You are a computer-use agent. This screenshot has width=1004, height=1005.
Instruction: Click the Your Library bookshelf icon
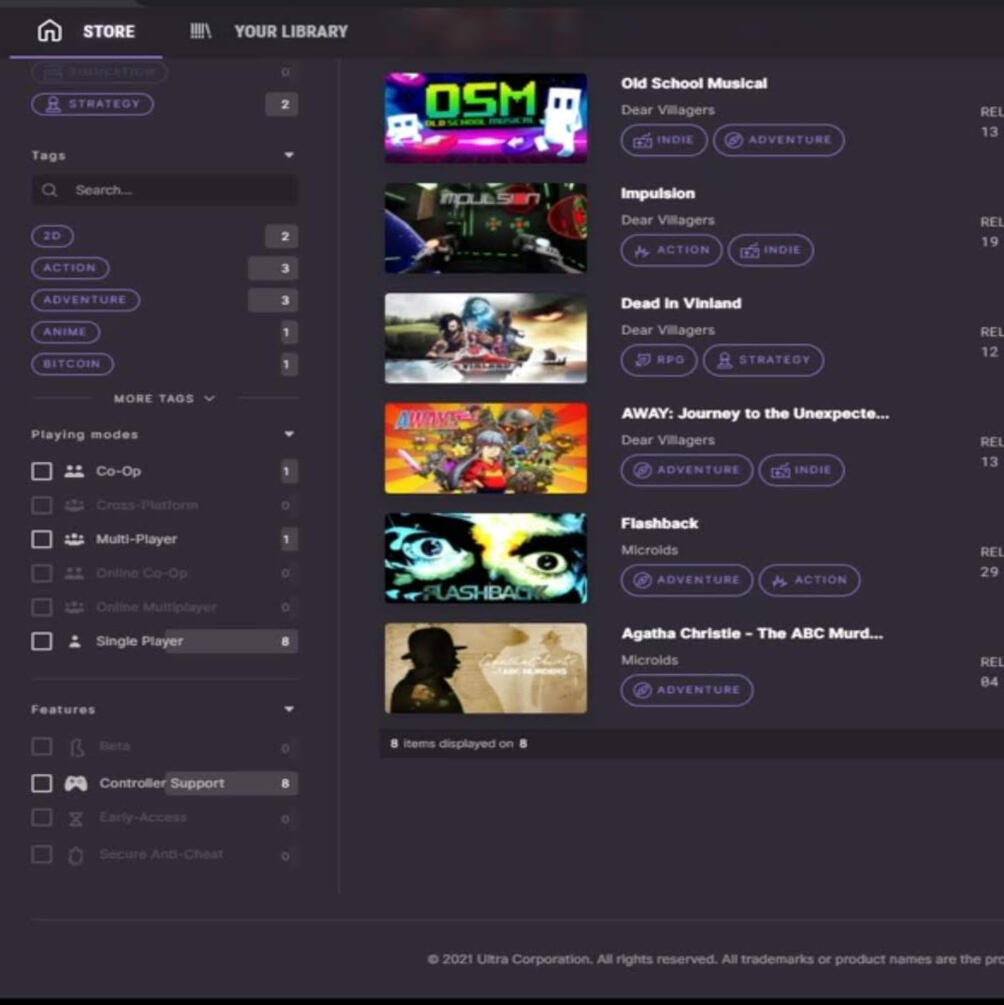coord(201,31)
